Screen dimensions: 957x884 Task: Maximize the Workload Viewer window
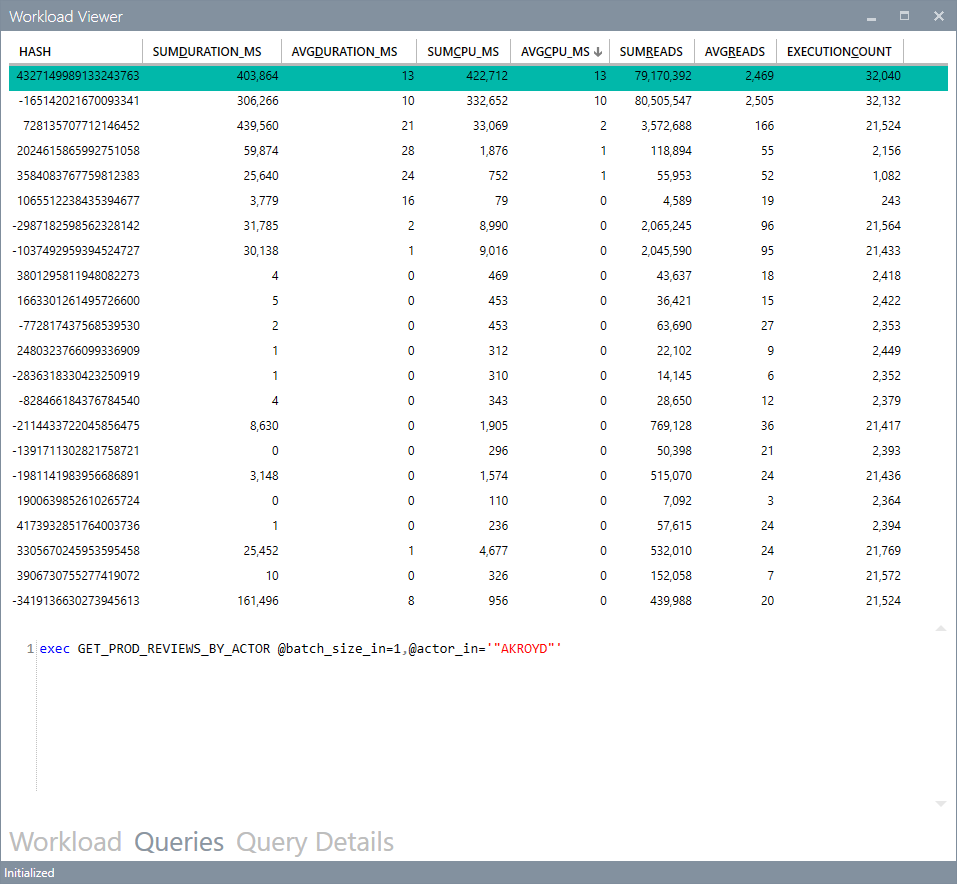click(905, 16)
